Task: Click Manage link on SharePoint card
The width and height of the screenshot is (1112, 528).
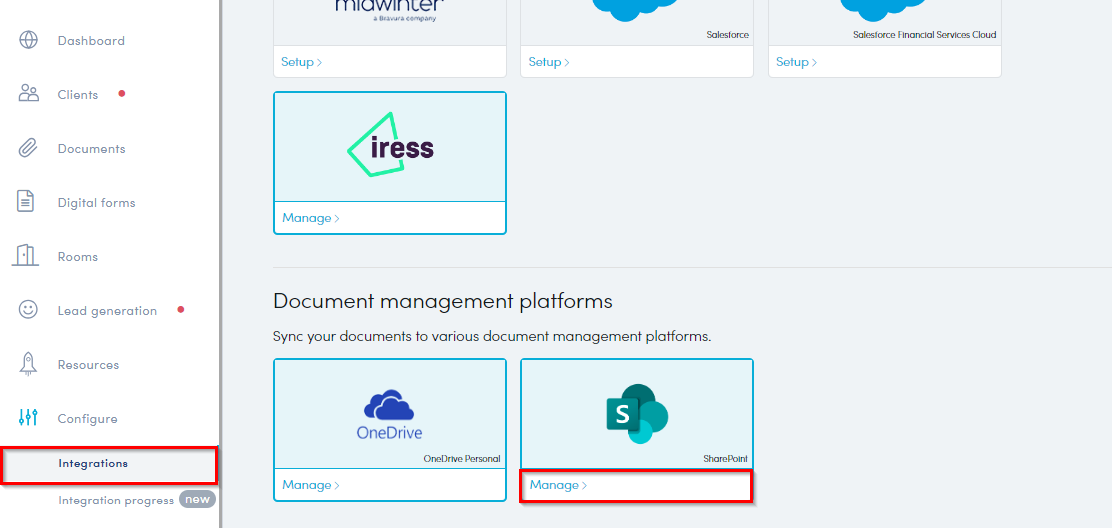Action: point(558,485)
